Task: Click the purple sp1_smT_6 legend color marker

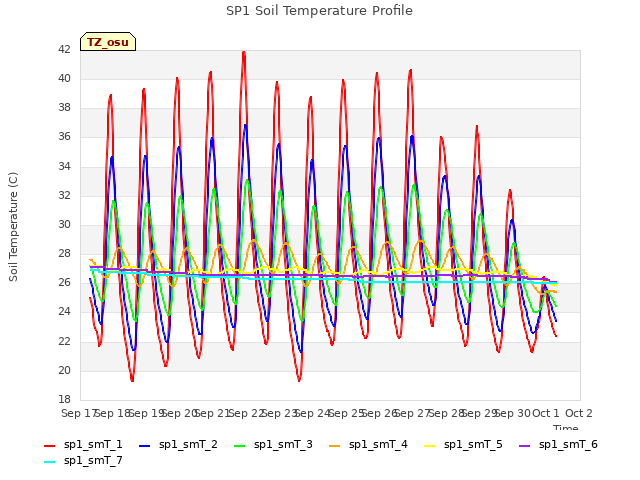Action: (x=524, y=446)
